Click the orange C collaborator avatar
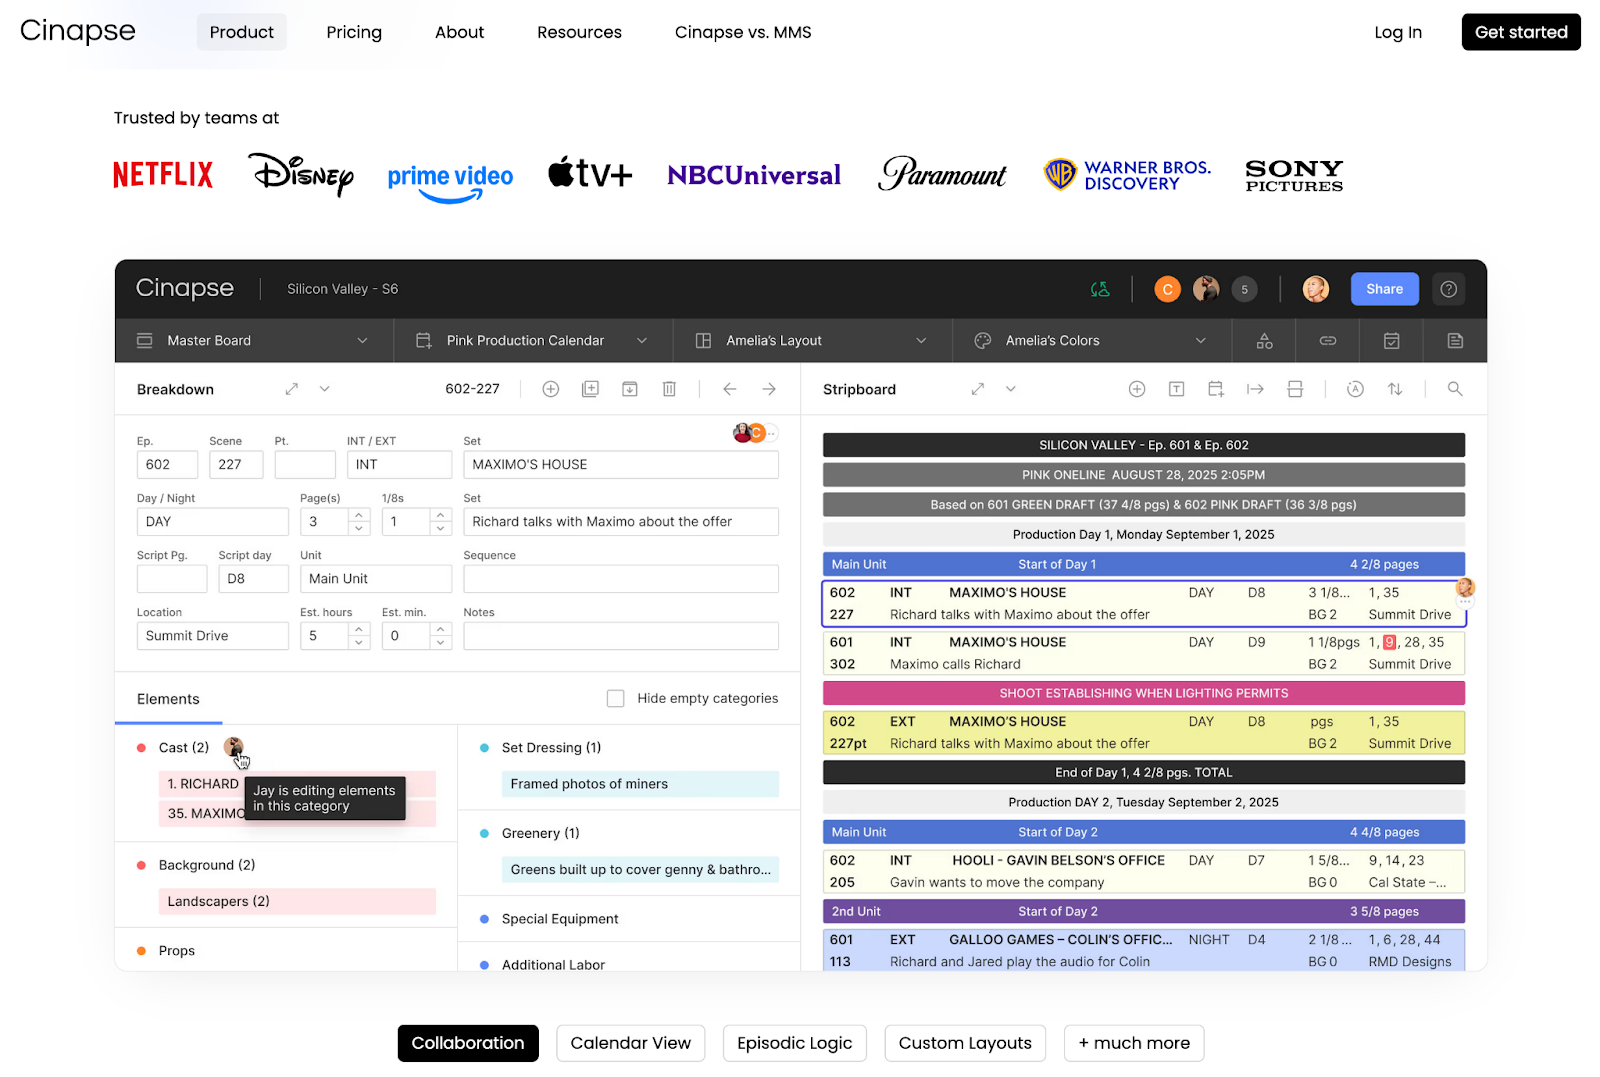The width and height of the screenshot is (1600, 1077). 1167,289
